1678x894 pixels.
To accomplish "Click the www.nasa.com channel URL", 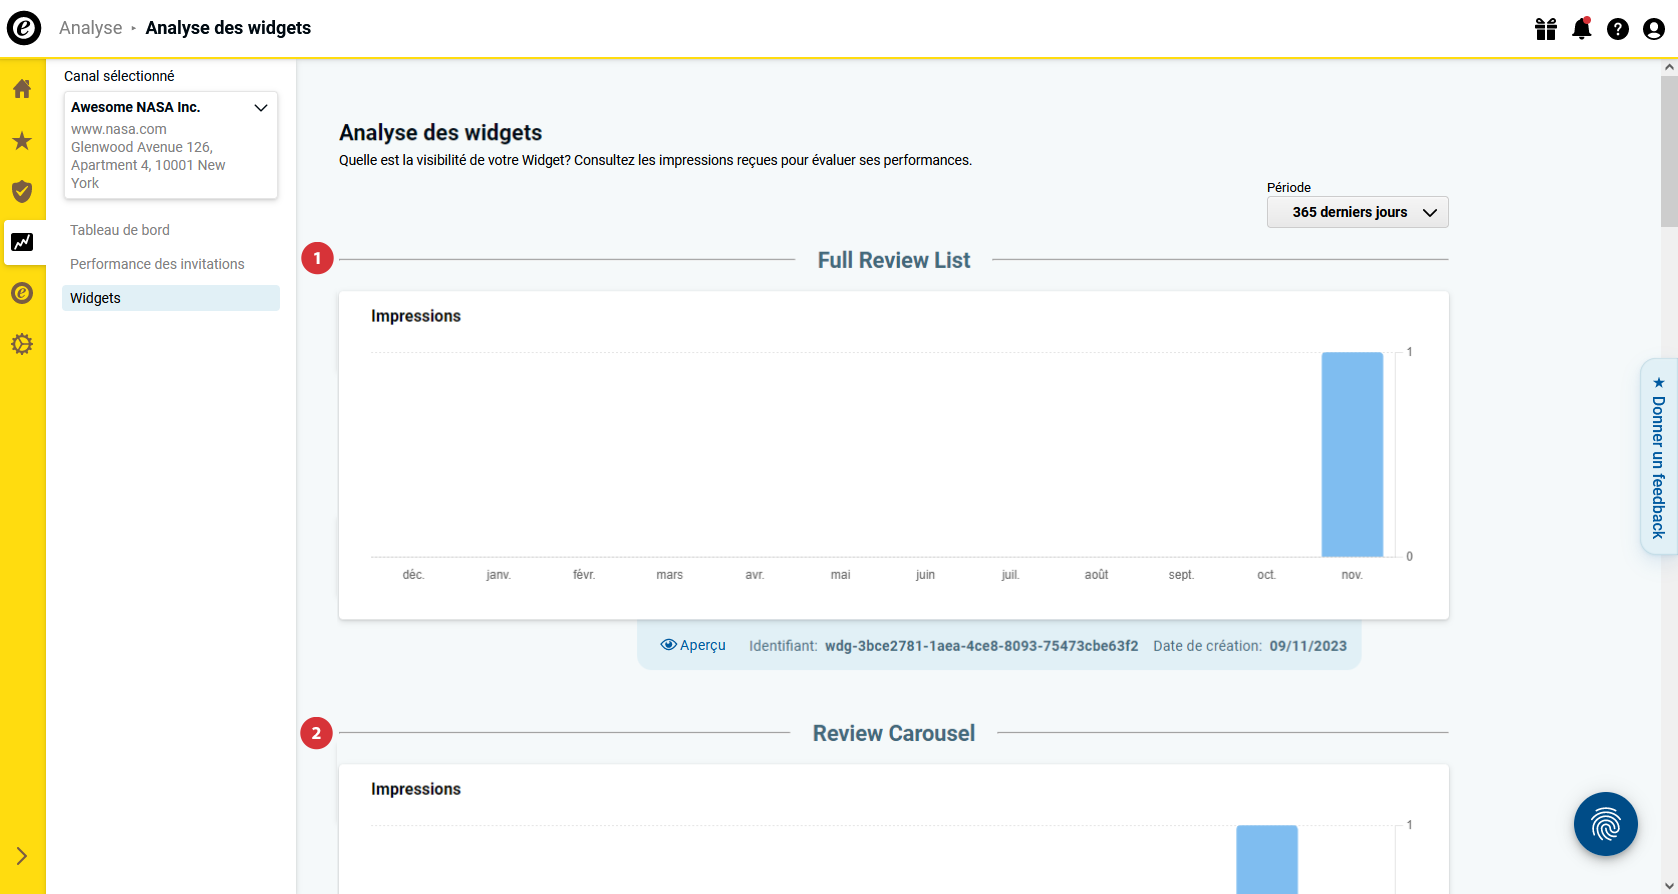I will pyautogui.click(x=119, y=129).
